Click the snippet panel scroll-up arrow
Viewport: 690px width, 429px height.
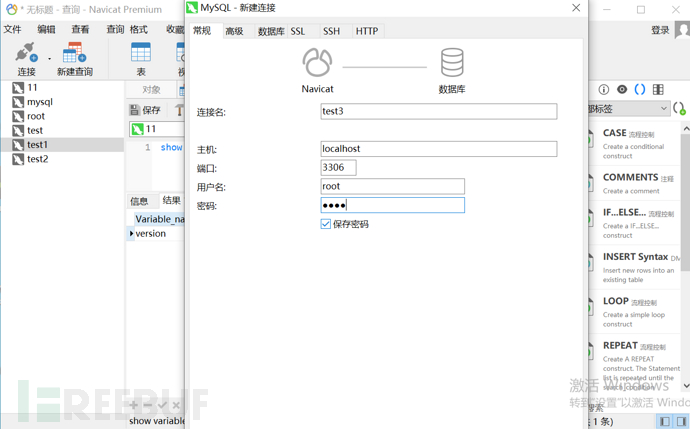[x=686, y=128]
